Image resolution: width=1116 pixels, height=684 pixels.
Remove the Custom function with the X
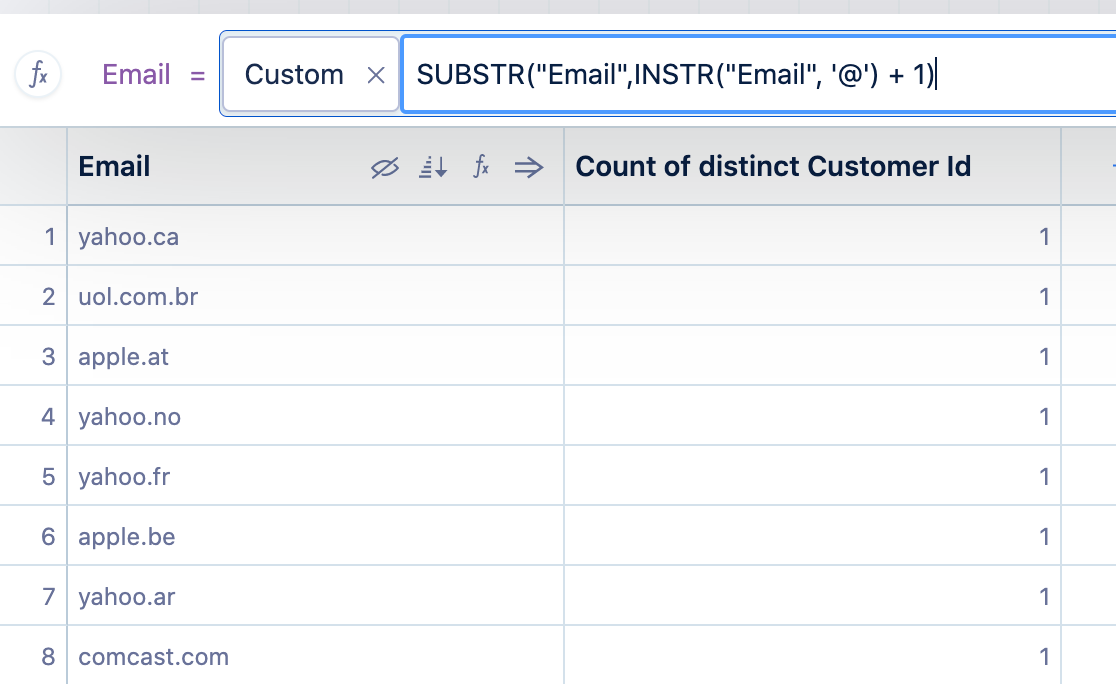(x=376, y=75)
